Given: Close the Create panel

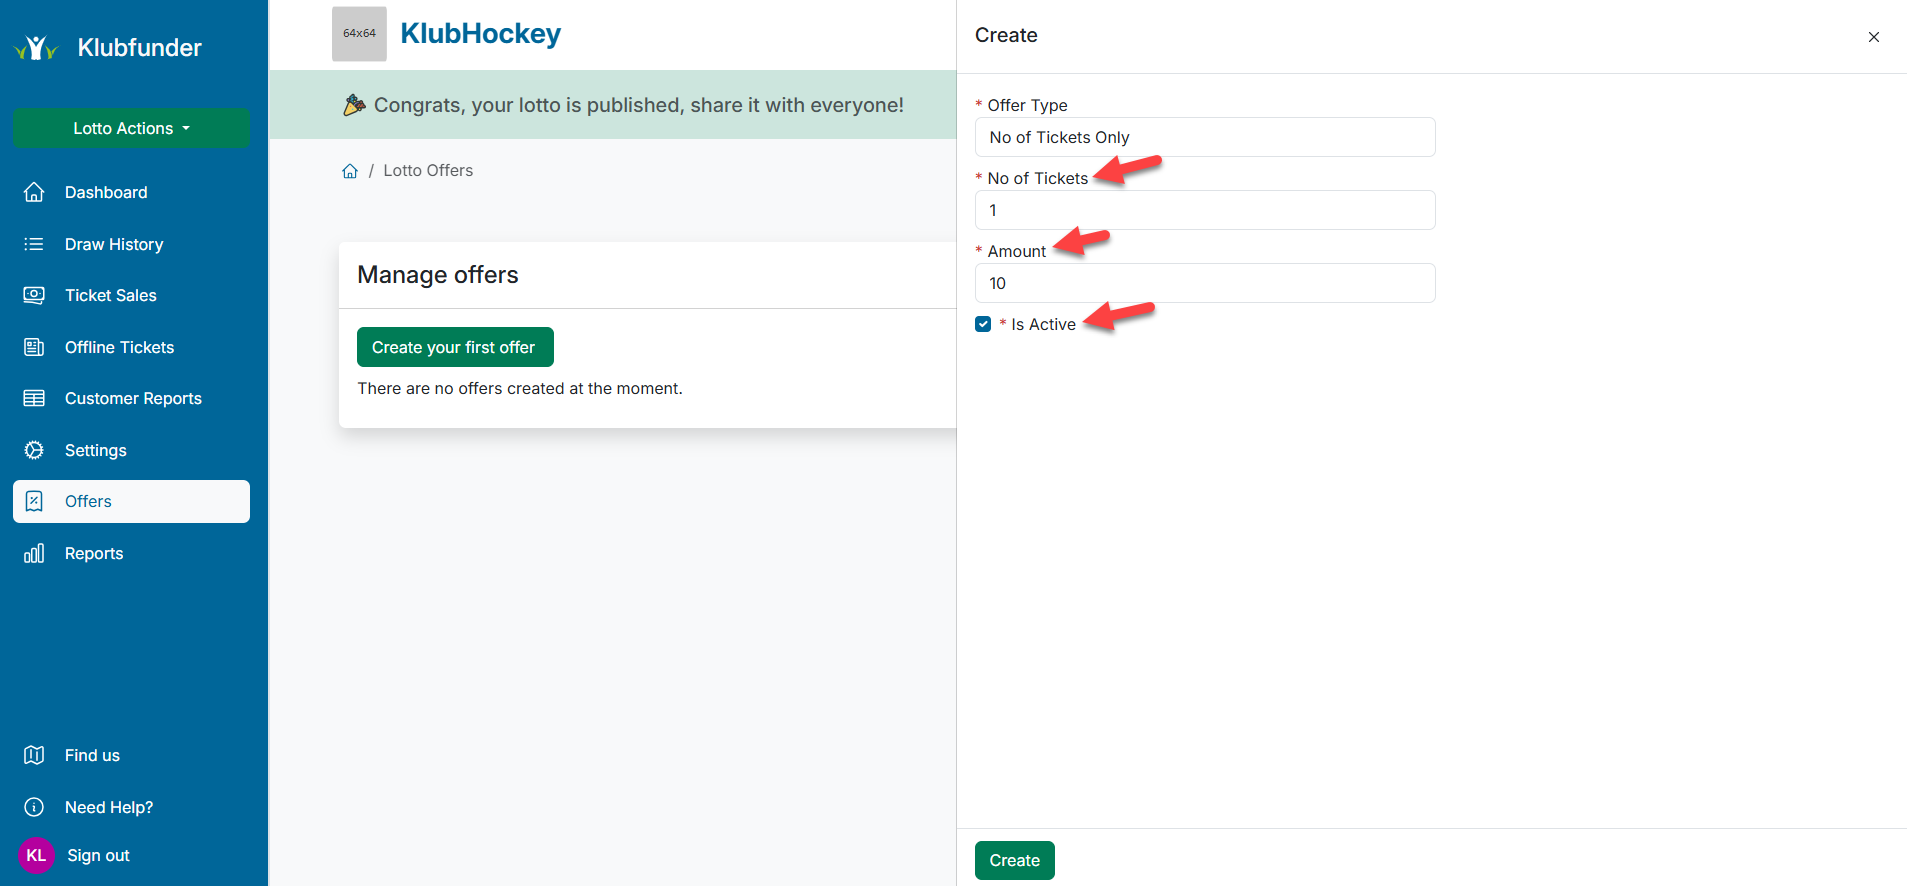Looking at the screenshot, I should click(x=1873, y=37).
